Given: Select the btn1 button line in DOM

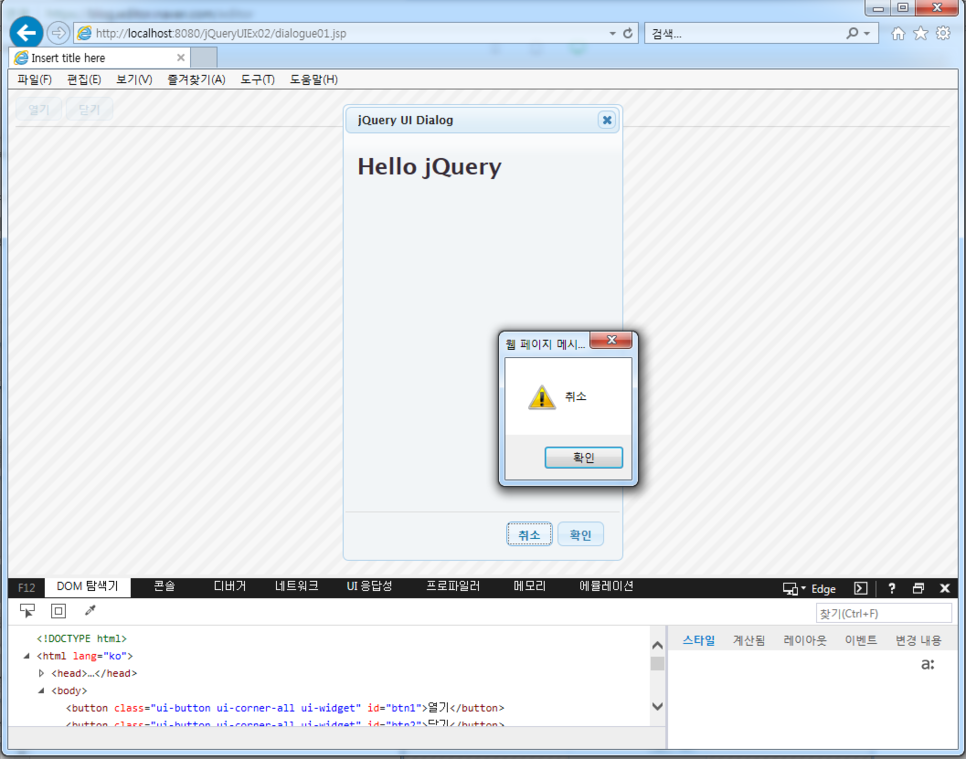Looking at the screenshot, I should point(285,708).
